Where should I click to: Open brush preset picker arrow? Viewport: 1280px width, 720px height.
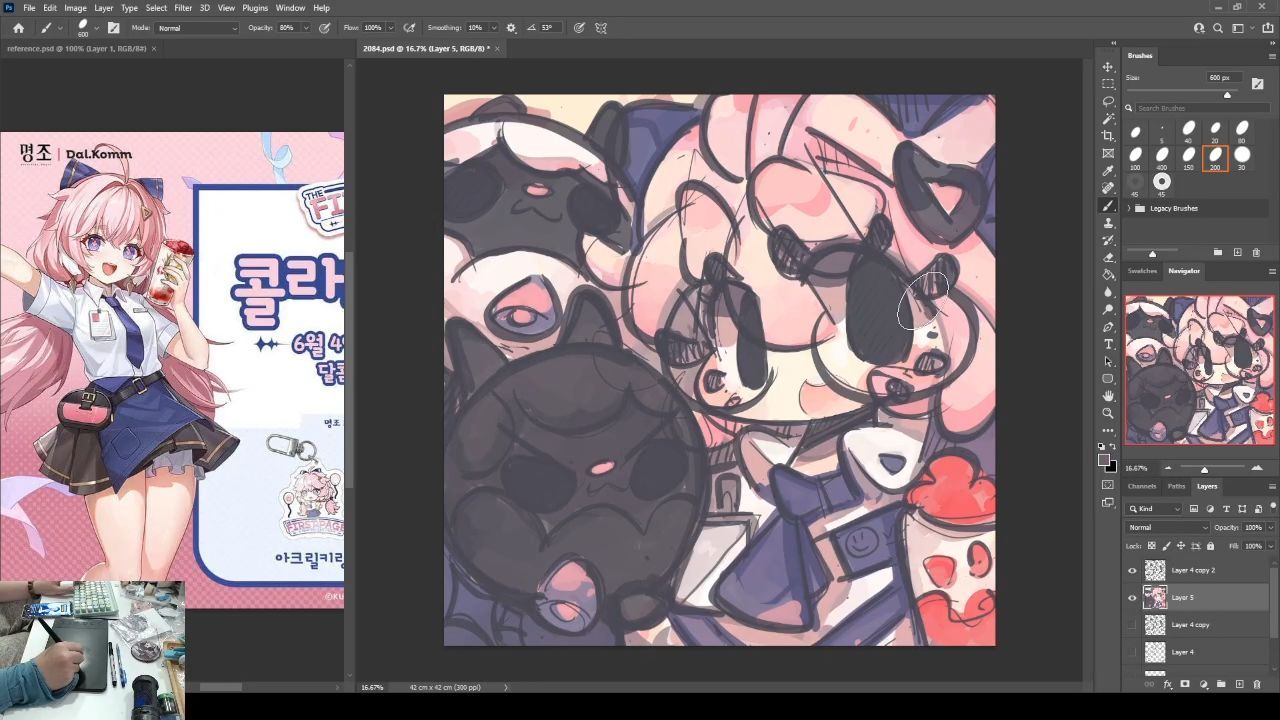(95, 28)
